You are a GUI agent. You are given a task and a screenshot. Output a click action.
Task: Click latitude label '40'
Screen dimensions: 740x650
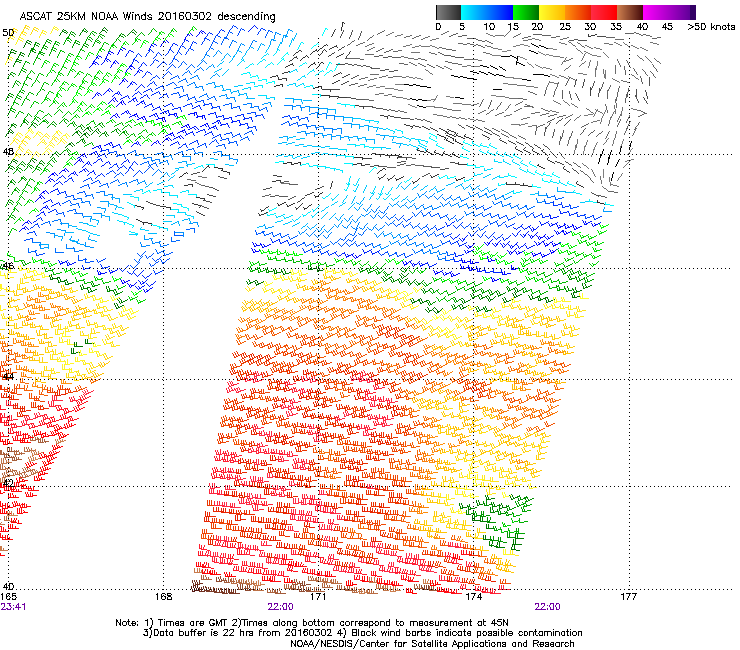8,586
